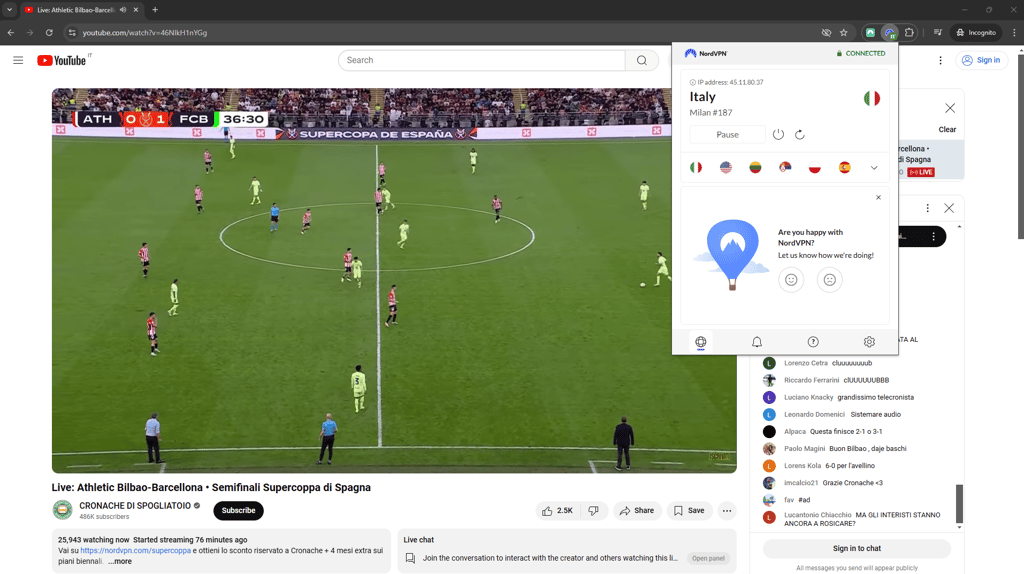Image resolution: width=1024 pixels, height=574 pixels.
Task: Connect to the Lithuania flag server
Action: coord(755,167)
